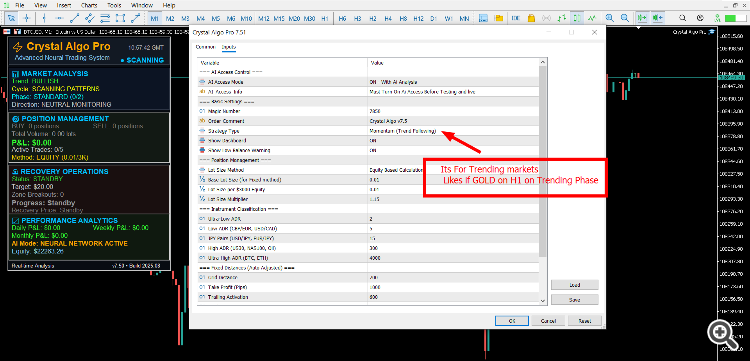
Task: Pick the equidistant channel drawing tool
Action: tap(89, 18)
